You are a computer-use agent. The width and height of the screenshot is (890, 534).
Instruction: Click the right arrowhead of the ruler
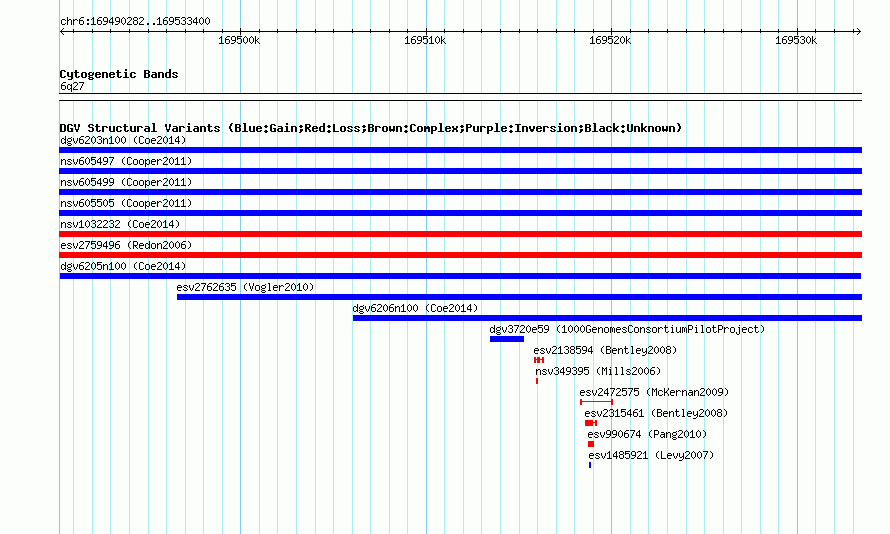tap(858, 31)
